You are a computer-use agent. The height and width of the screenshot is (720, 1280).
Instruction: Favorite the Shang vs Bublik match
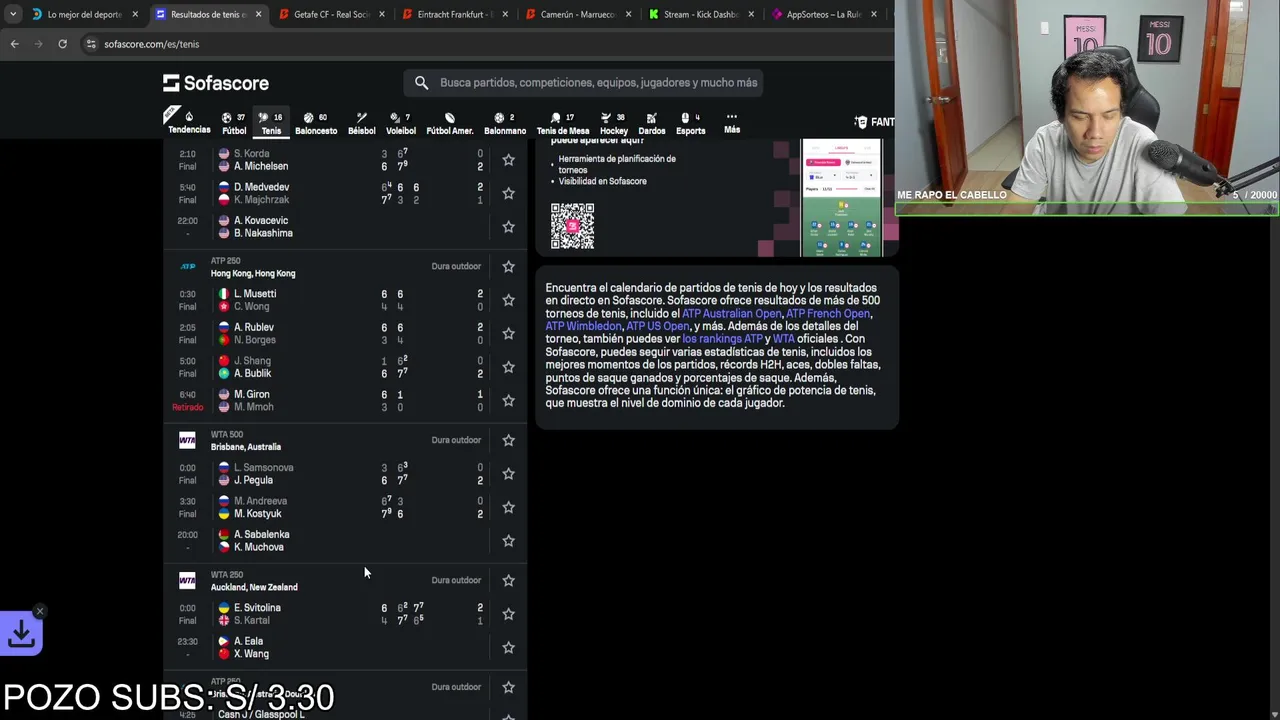pyautogui.click(x=508, y=367)
